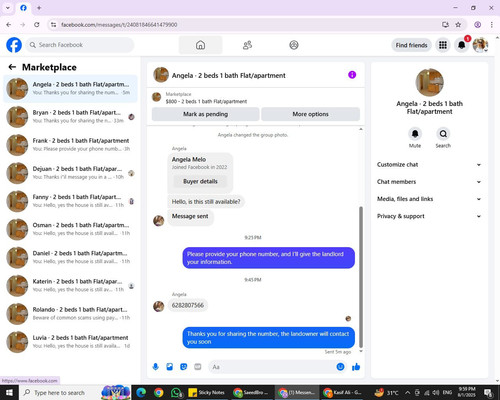Open the account profile picture menu

480,45
